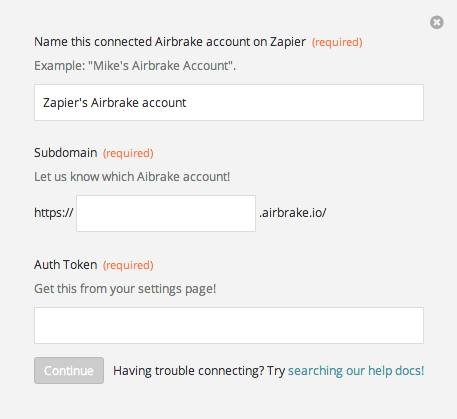Viewport: 457px width, 419px height.
Task: Click the Get this from your settings page hint
Action: 125,289
